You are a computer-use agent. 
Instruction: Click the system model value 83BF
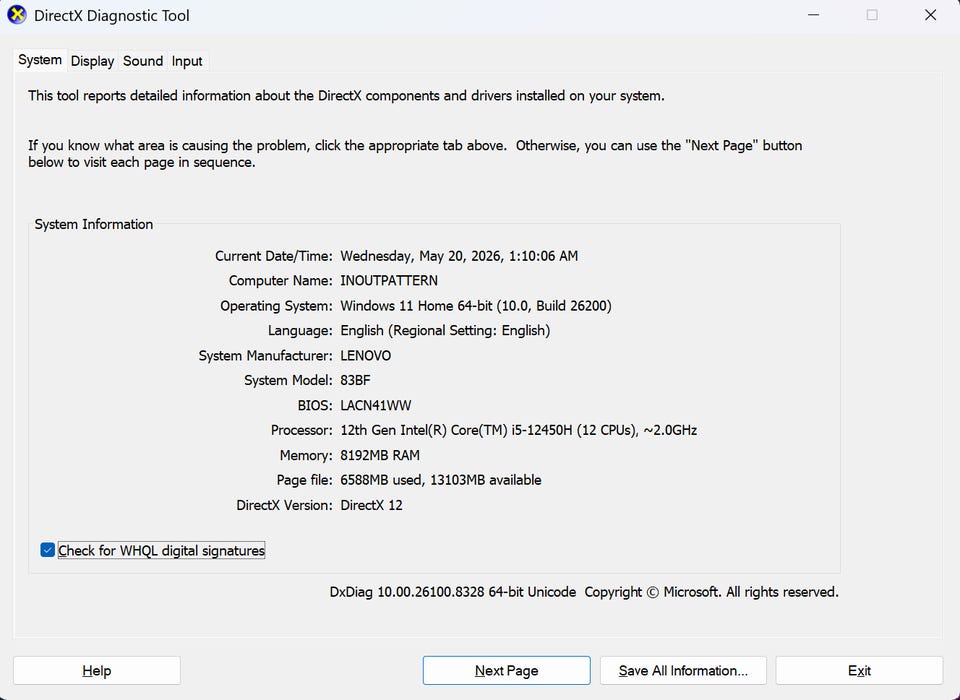pos(355,380)
